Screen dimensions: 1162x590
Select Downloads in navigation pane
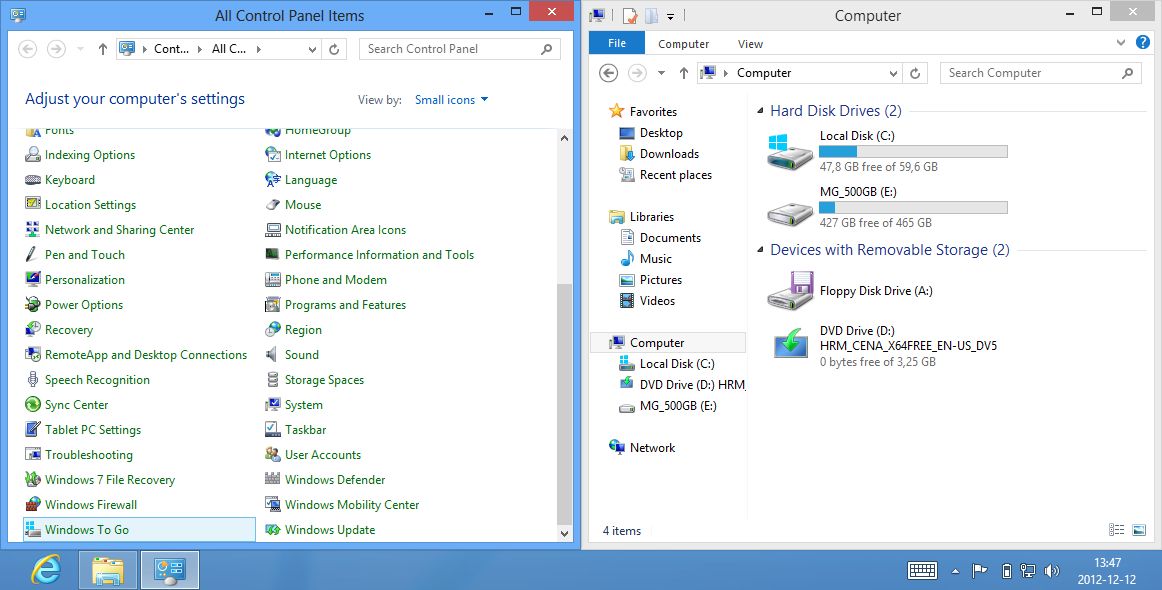(x=659, y=153)
